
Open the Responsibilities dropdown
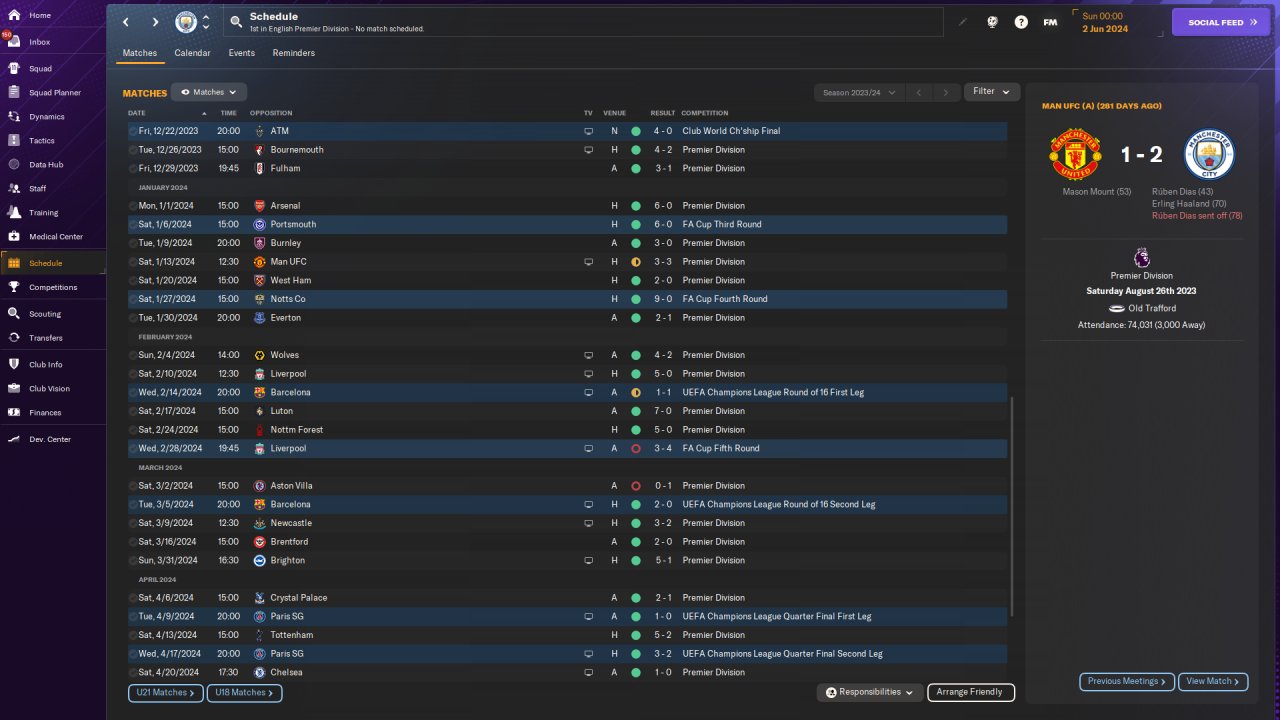tap(869, 692)
